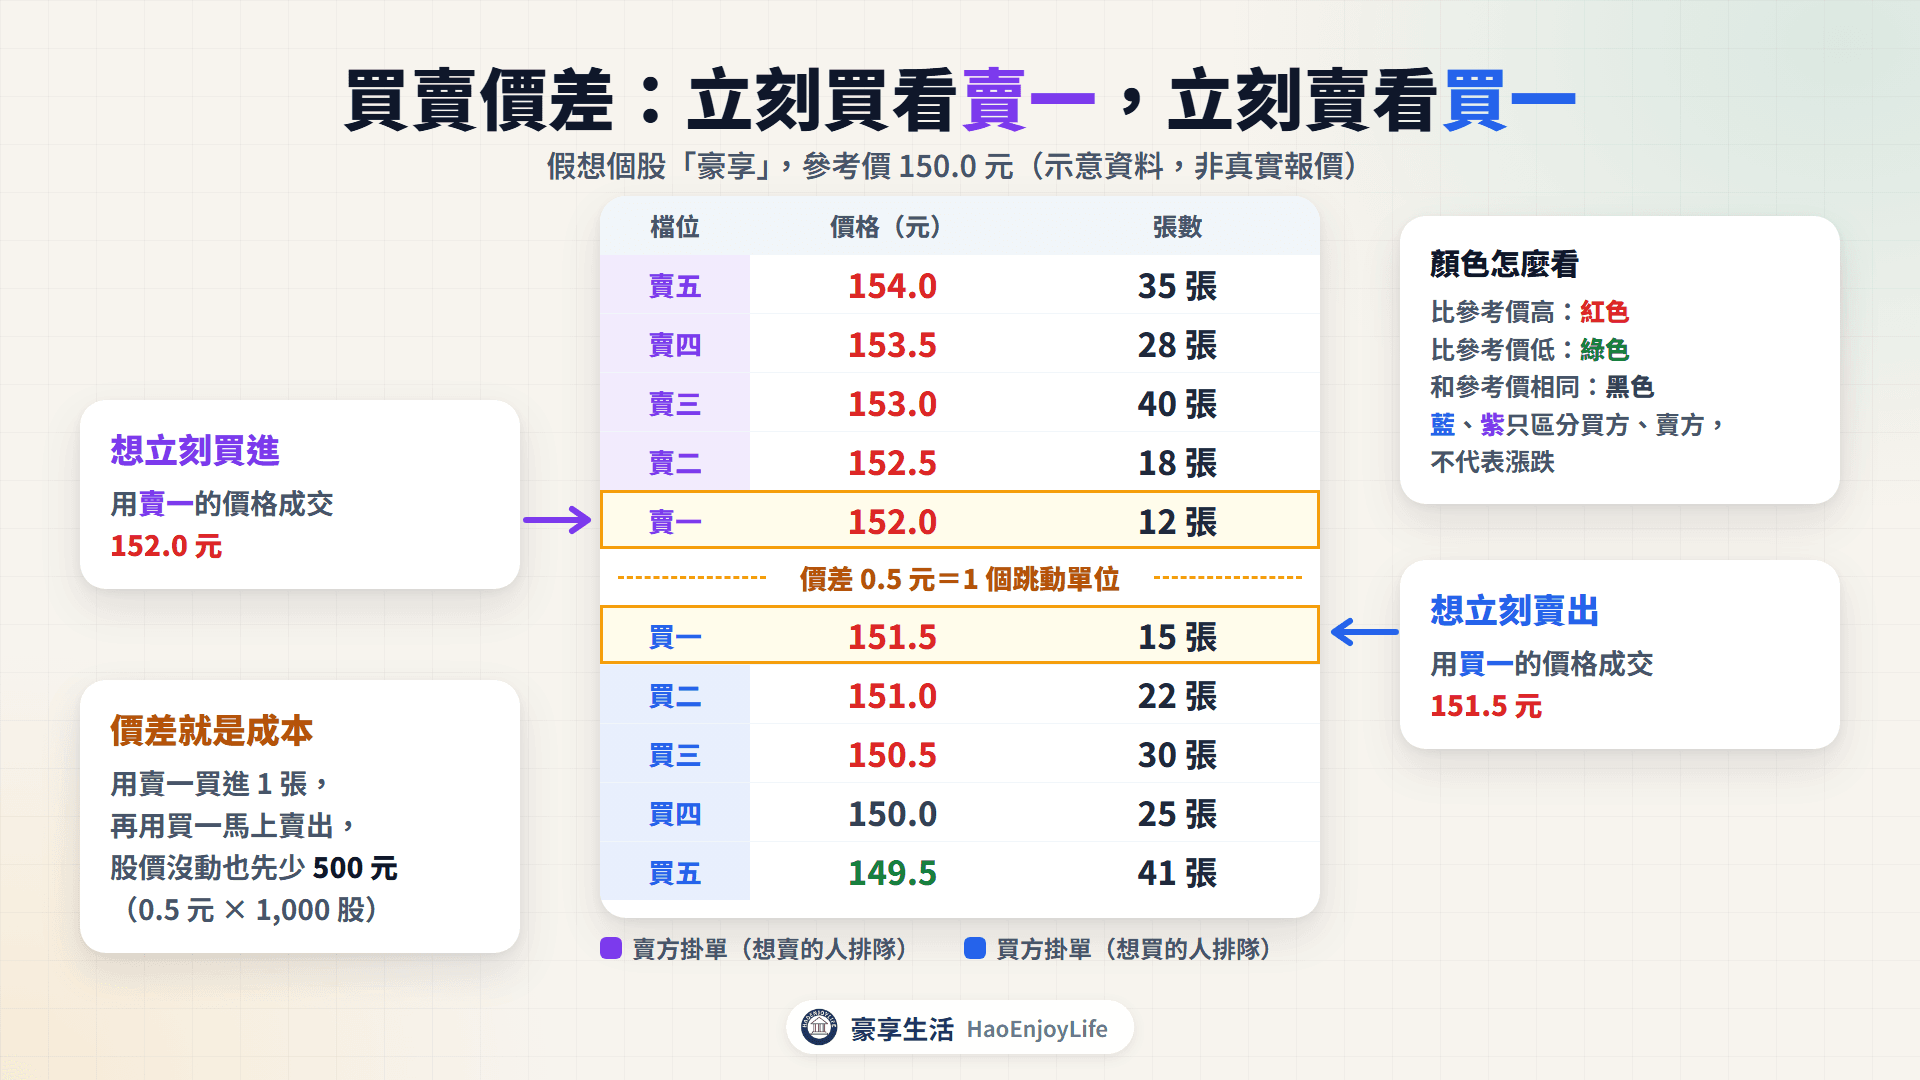Click the price 153.5
The width and height of the screenshot is (1920, 1080).
point(892,345)
